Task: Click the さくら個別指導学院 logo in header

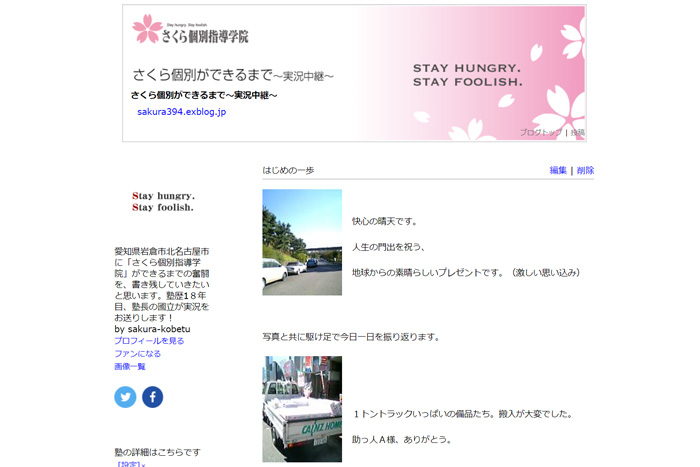Action: point(191,30)
